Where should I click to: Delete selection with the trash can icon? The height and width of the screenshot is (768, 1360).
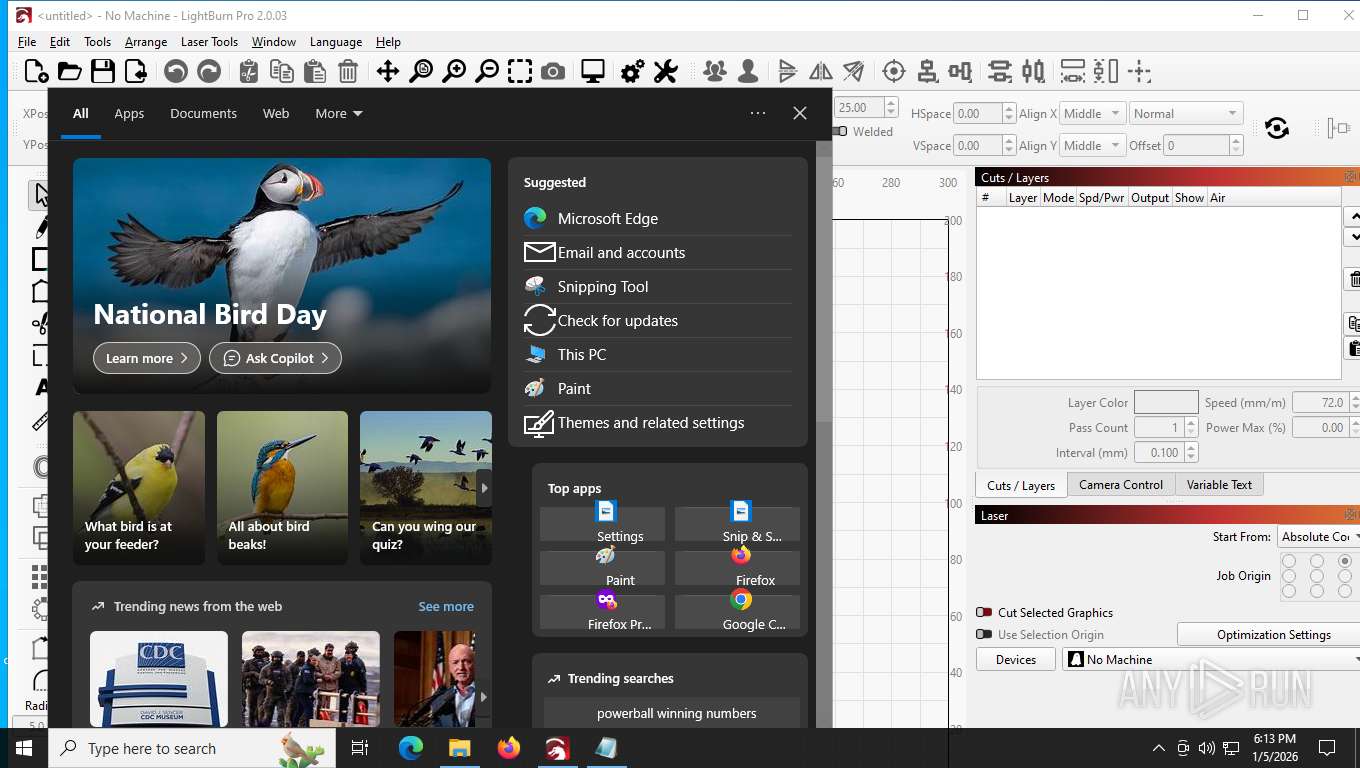[x=348, y=71]
